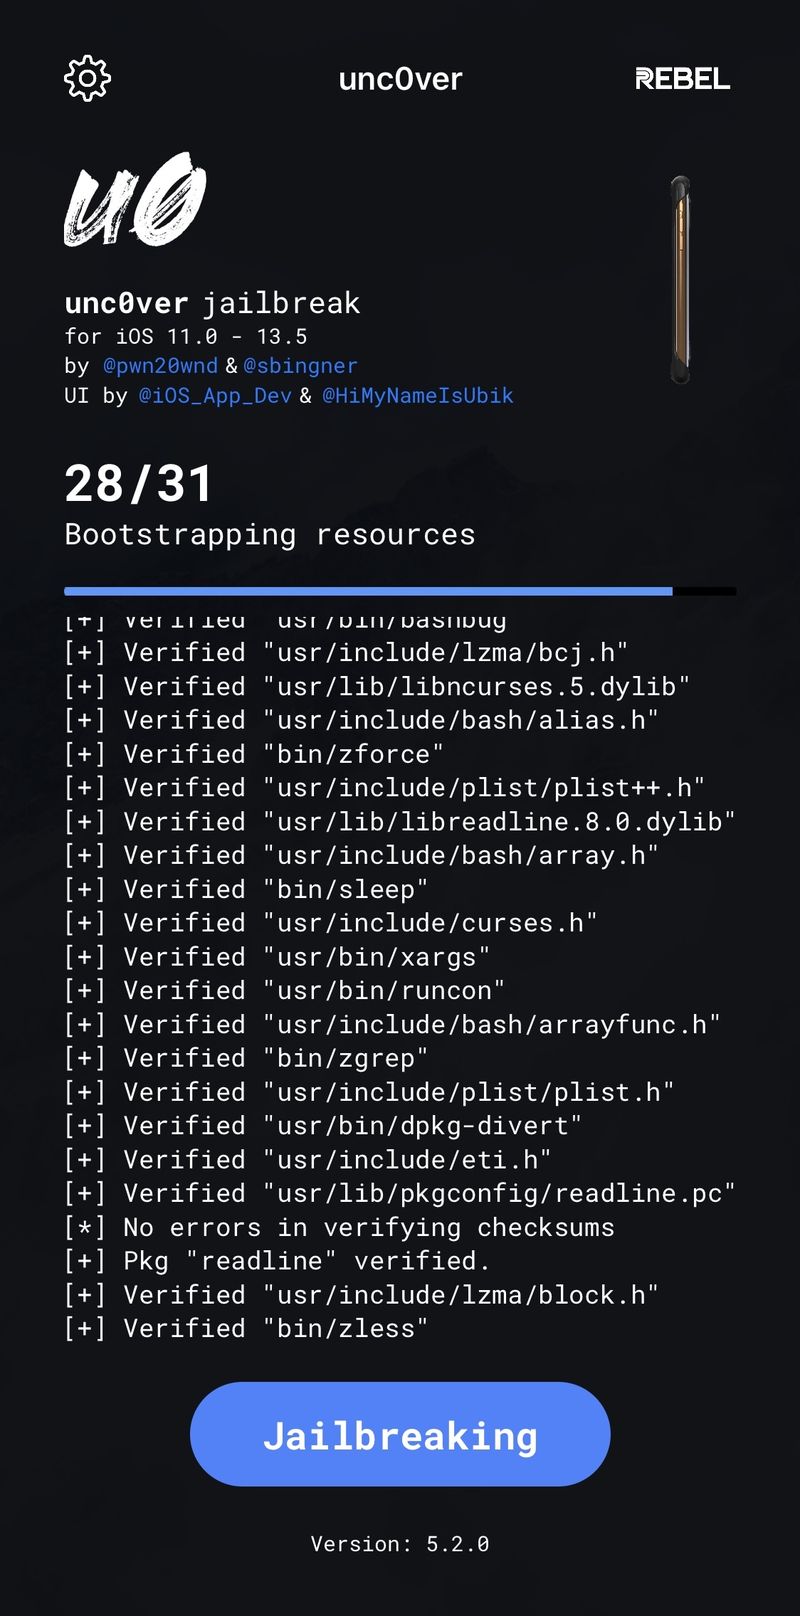The image size is (800, 1616).
Task: Open @pwn20wnd developer link
Action: [160, 366]
